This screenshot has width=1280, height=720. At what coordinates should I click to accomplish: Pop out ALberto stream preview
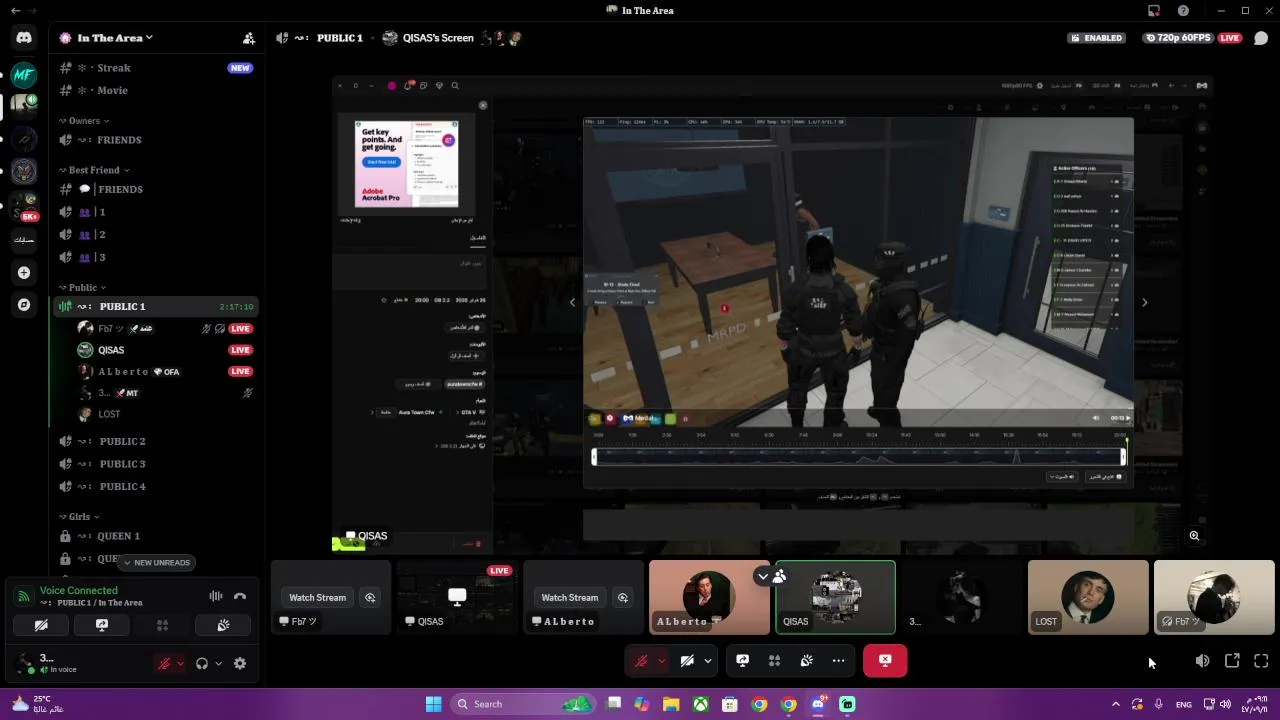622,598
